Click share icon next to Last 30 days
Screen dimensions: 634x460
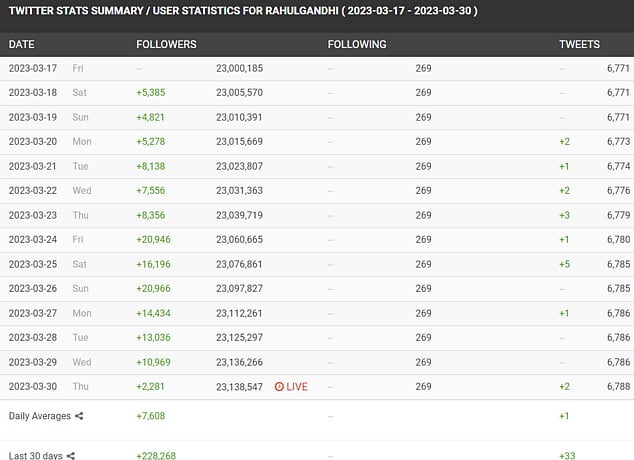[71, 456]
